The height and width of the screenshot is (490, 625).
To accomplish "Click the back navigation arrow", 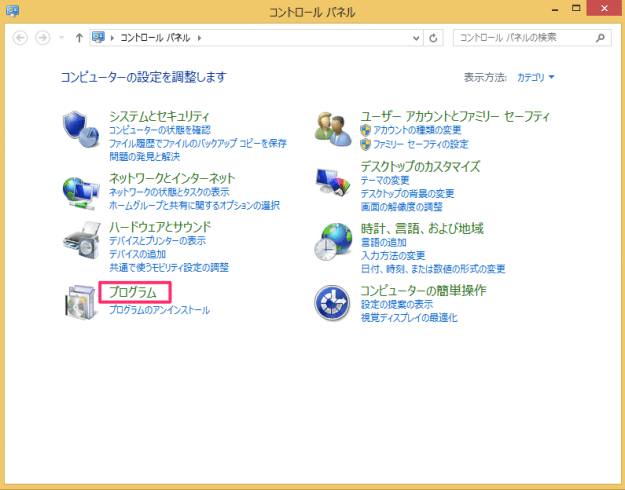I will 20,38.
